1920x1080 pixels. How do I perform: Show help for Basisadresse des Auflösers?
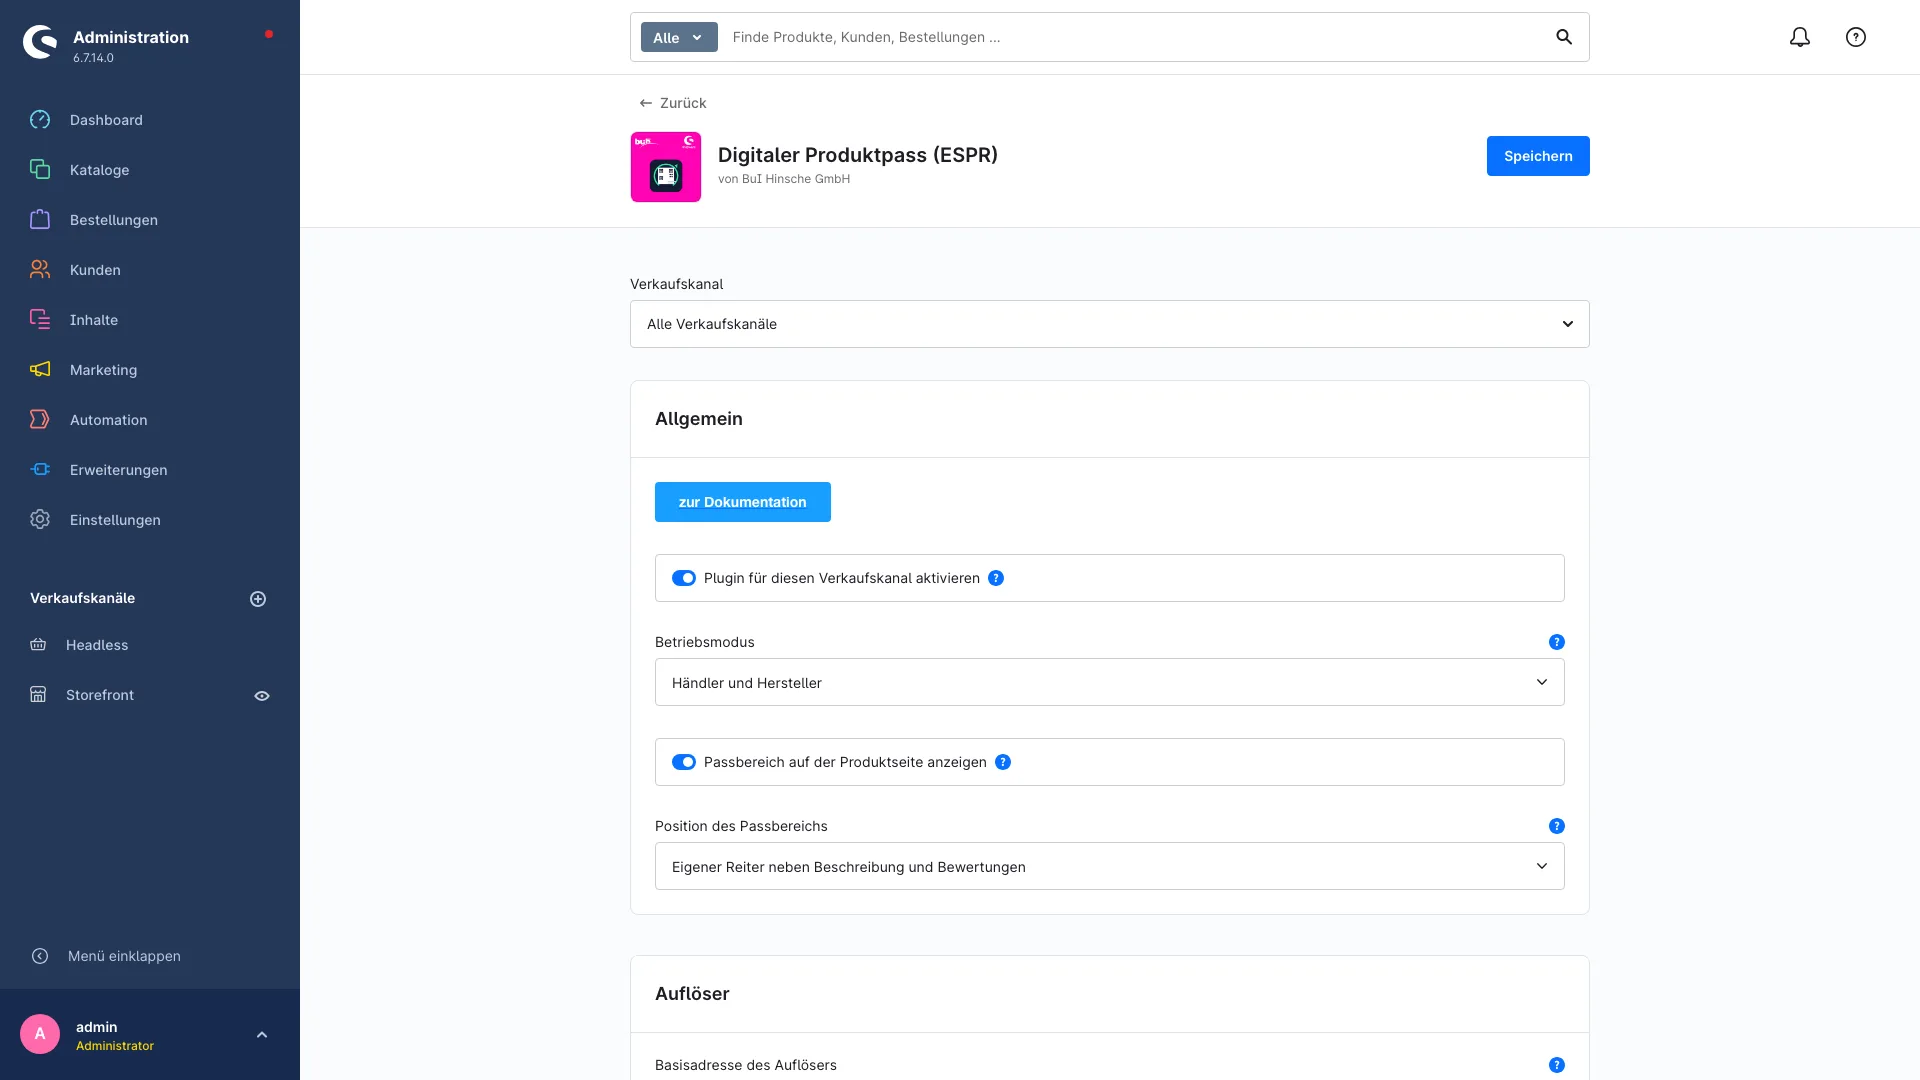click(x=1557, y=1065)
